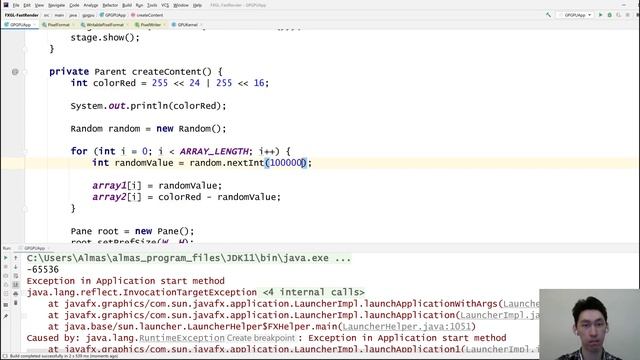This screenshot has width=640, height=360.
Task: Click the Run with Coverage icon
Action: [619, 15]
